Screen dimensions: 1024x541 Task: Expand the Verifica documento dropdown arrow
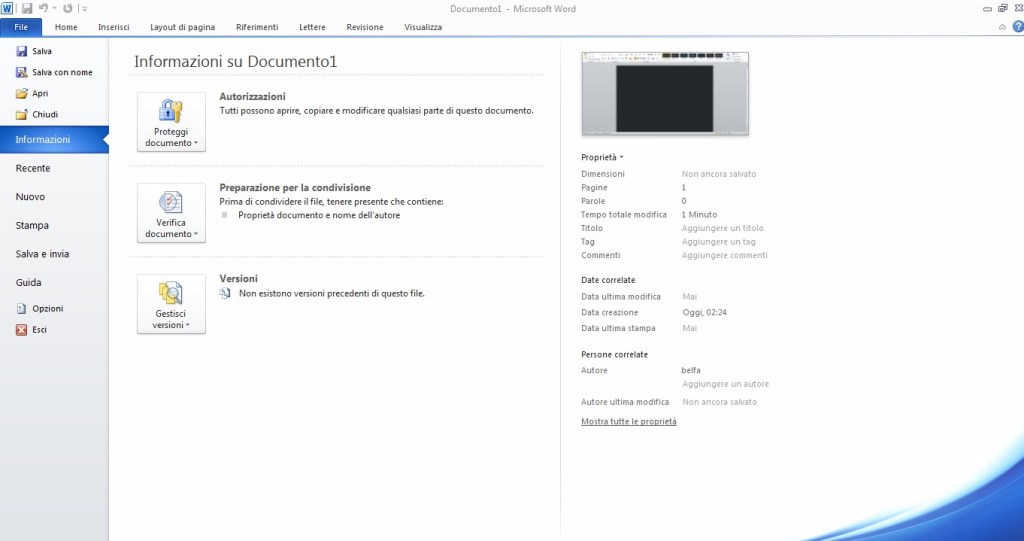point(195,234)
